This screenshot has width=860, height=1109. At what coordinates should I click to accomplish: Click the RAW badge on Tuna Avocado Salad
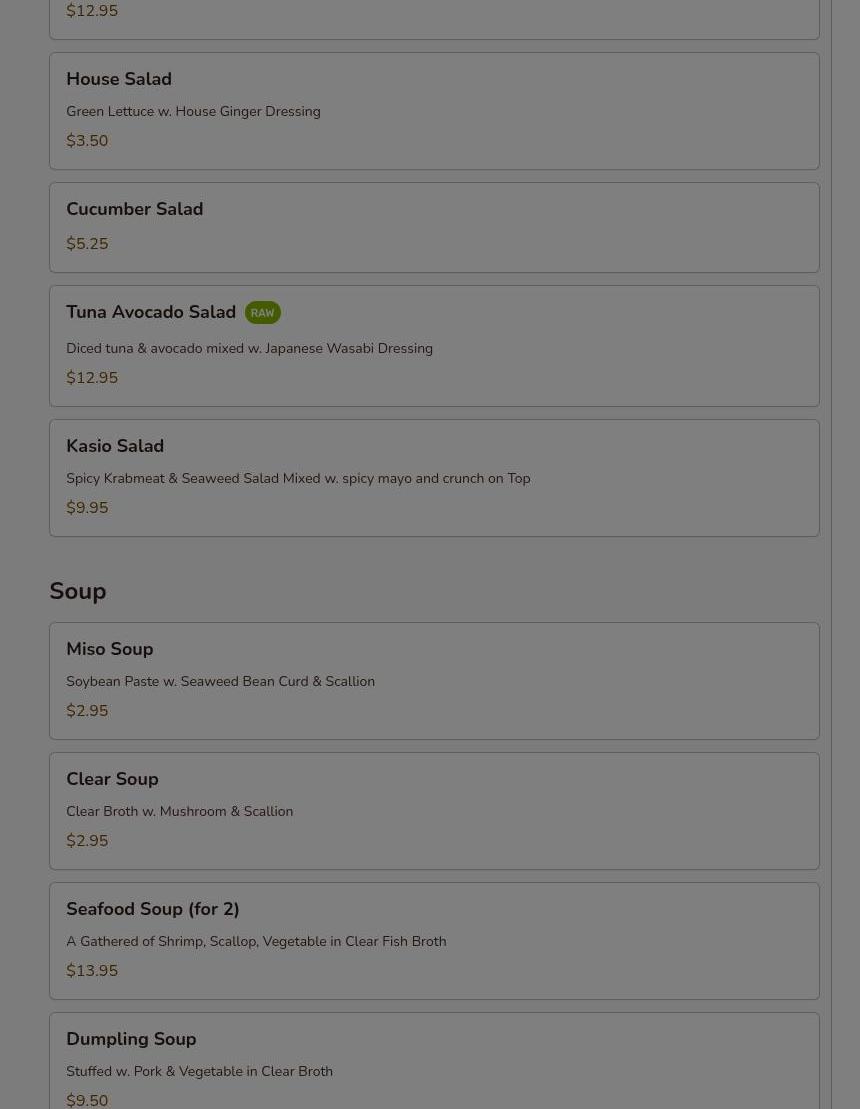(x=262, y=313)
